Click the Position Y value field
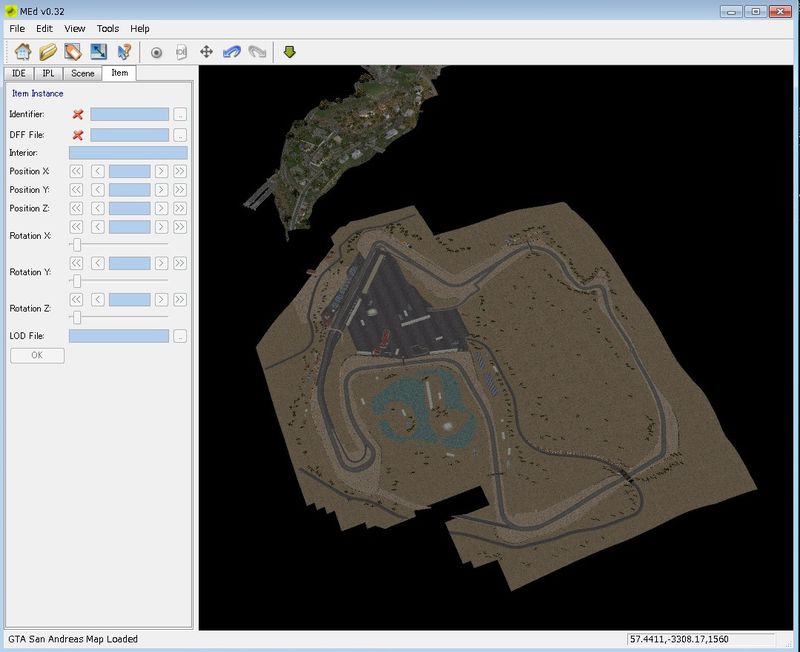 pos(130,190)
